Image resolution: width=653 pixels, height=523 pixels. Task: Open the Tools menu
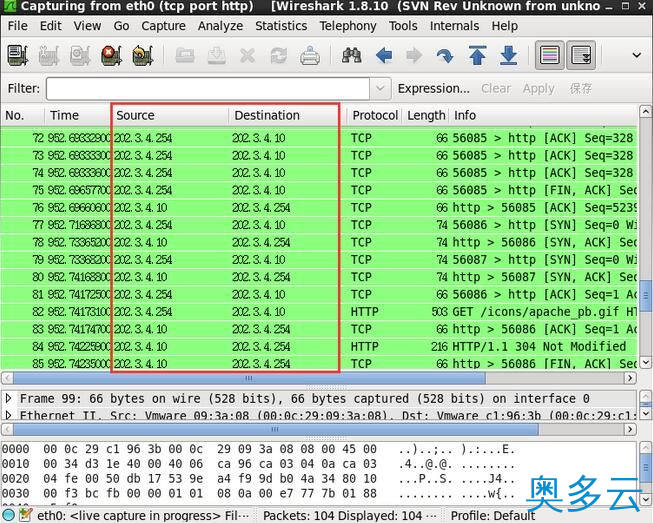tap(403, 26)
